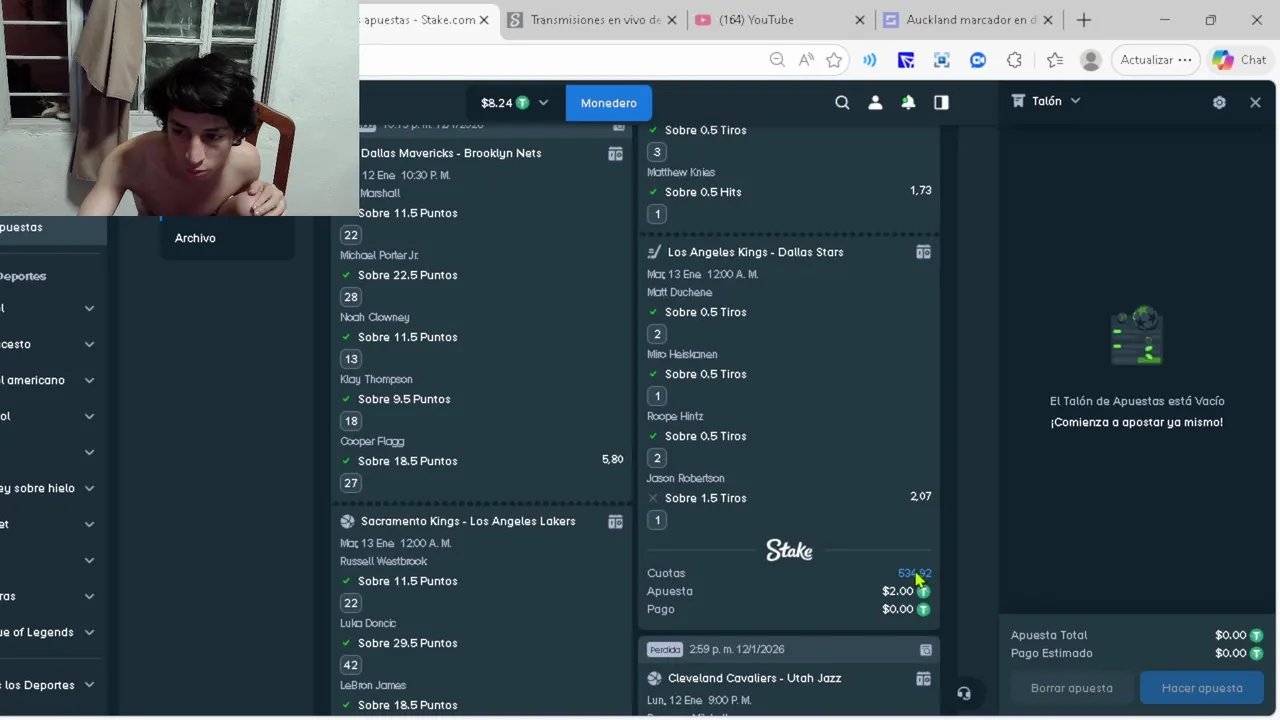This screenshot has height=720, width=1280.
Task: Click Sobre 29.5 Puntos for Luka Doncic
Action: click(407, 643)
